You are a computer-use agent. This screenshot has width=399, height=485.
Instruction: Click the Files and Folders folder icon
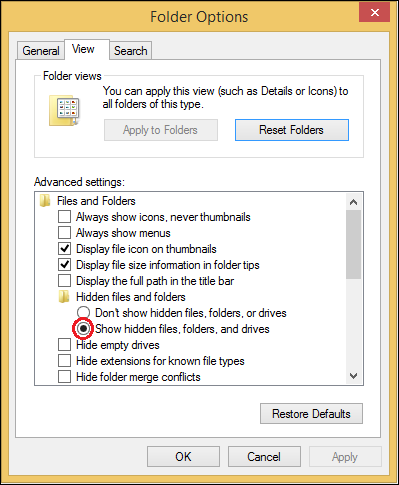coord(45,201)
